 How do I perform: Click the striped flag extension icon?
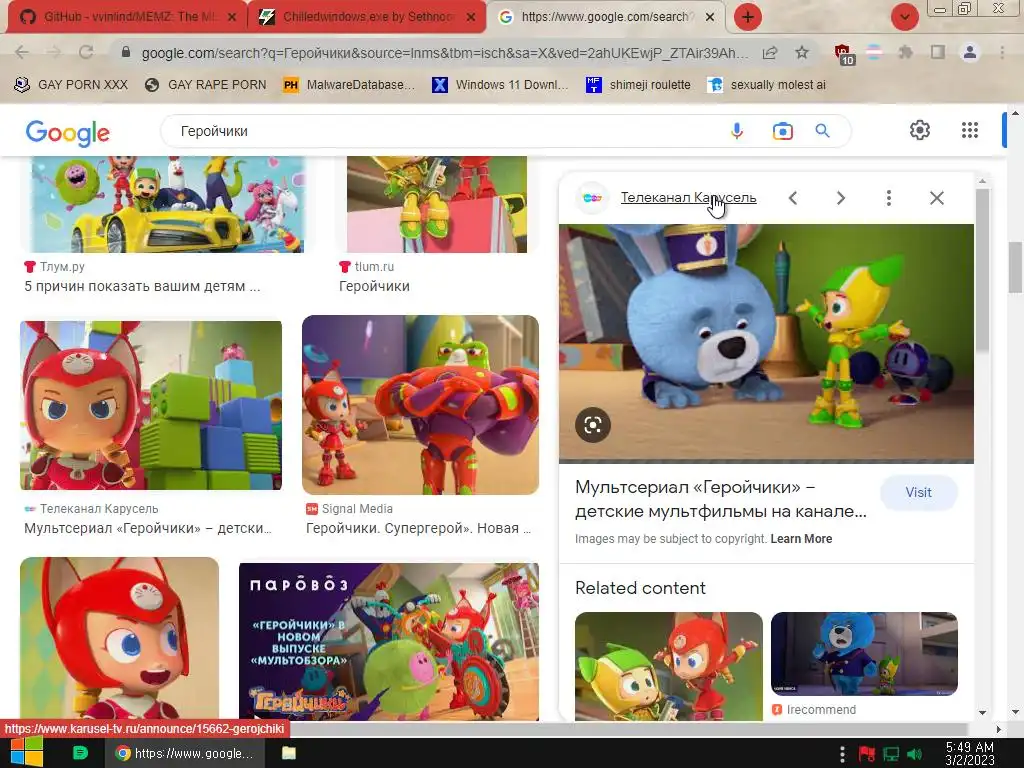tap(874, 52)
